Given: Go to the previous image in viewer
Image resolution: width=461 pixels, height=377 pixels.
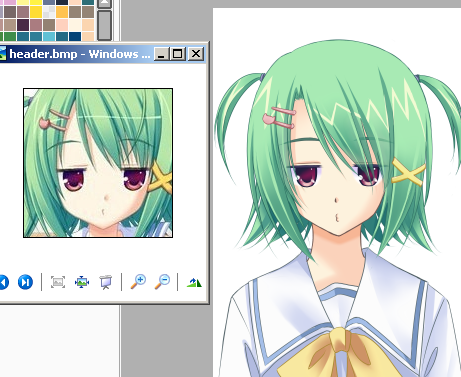Looking at the screenshot, I should (4, 282).
